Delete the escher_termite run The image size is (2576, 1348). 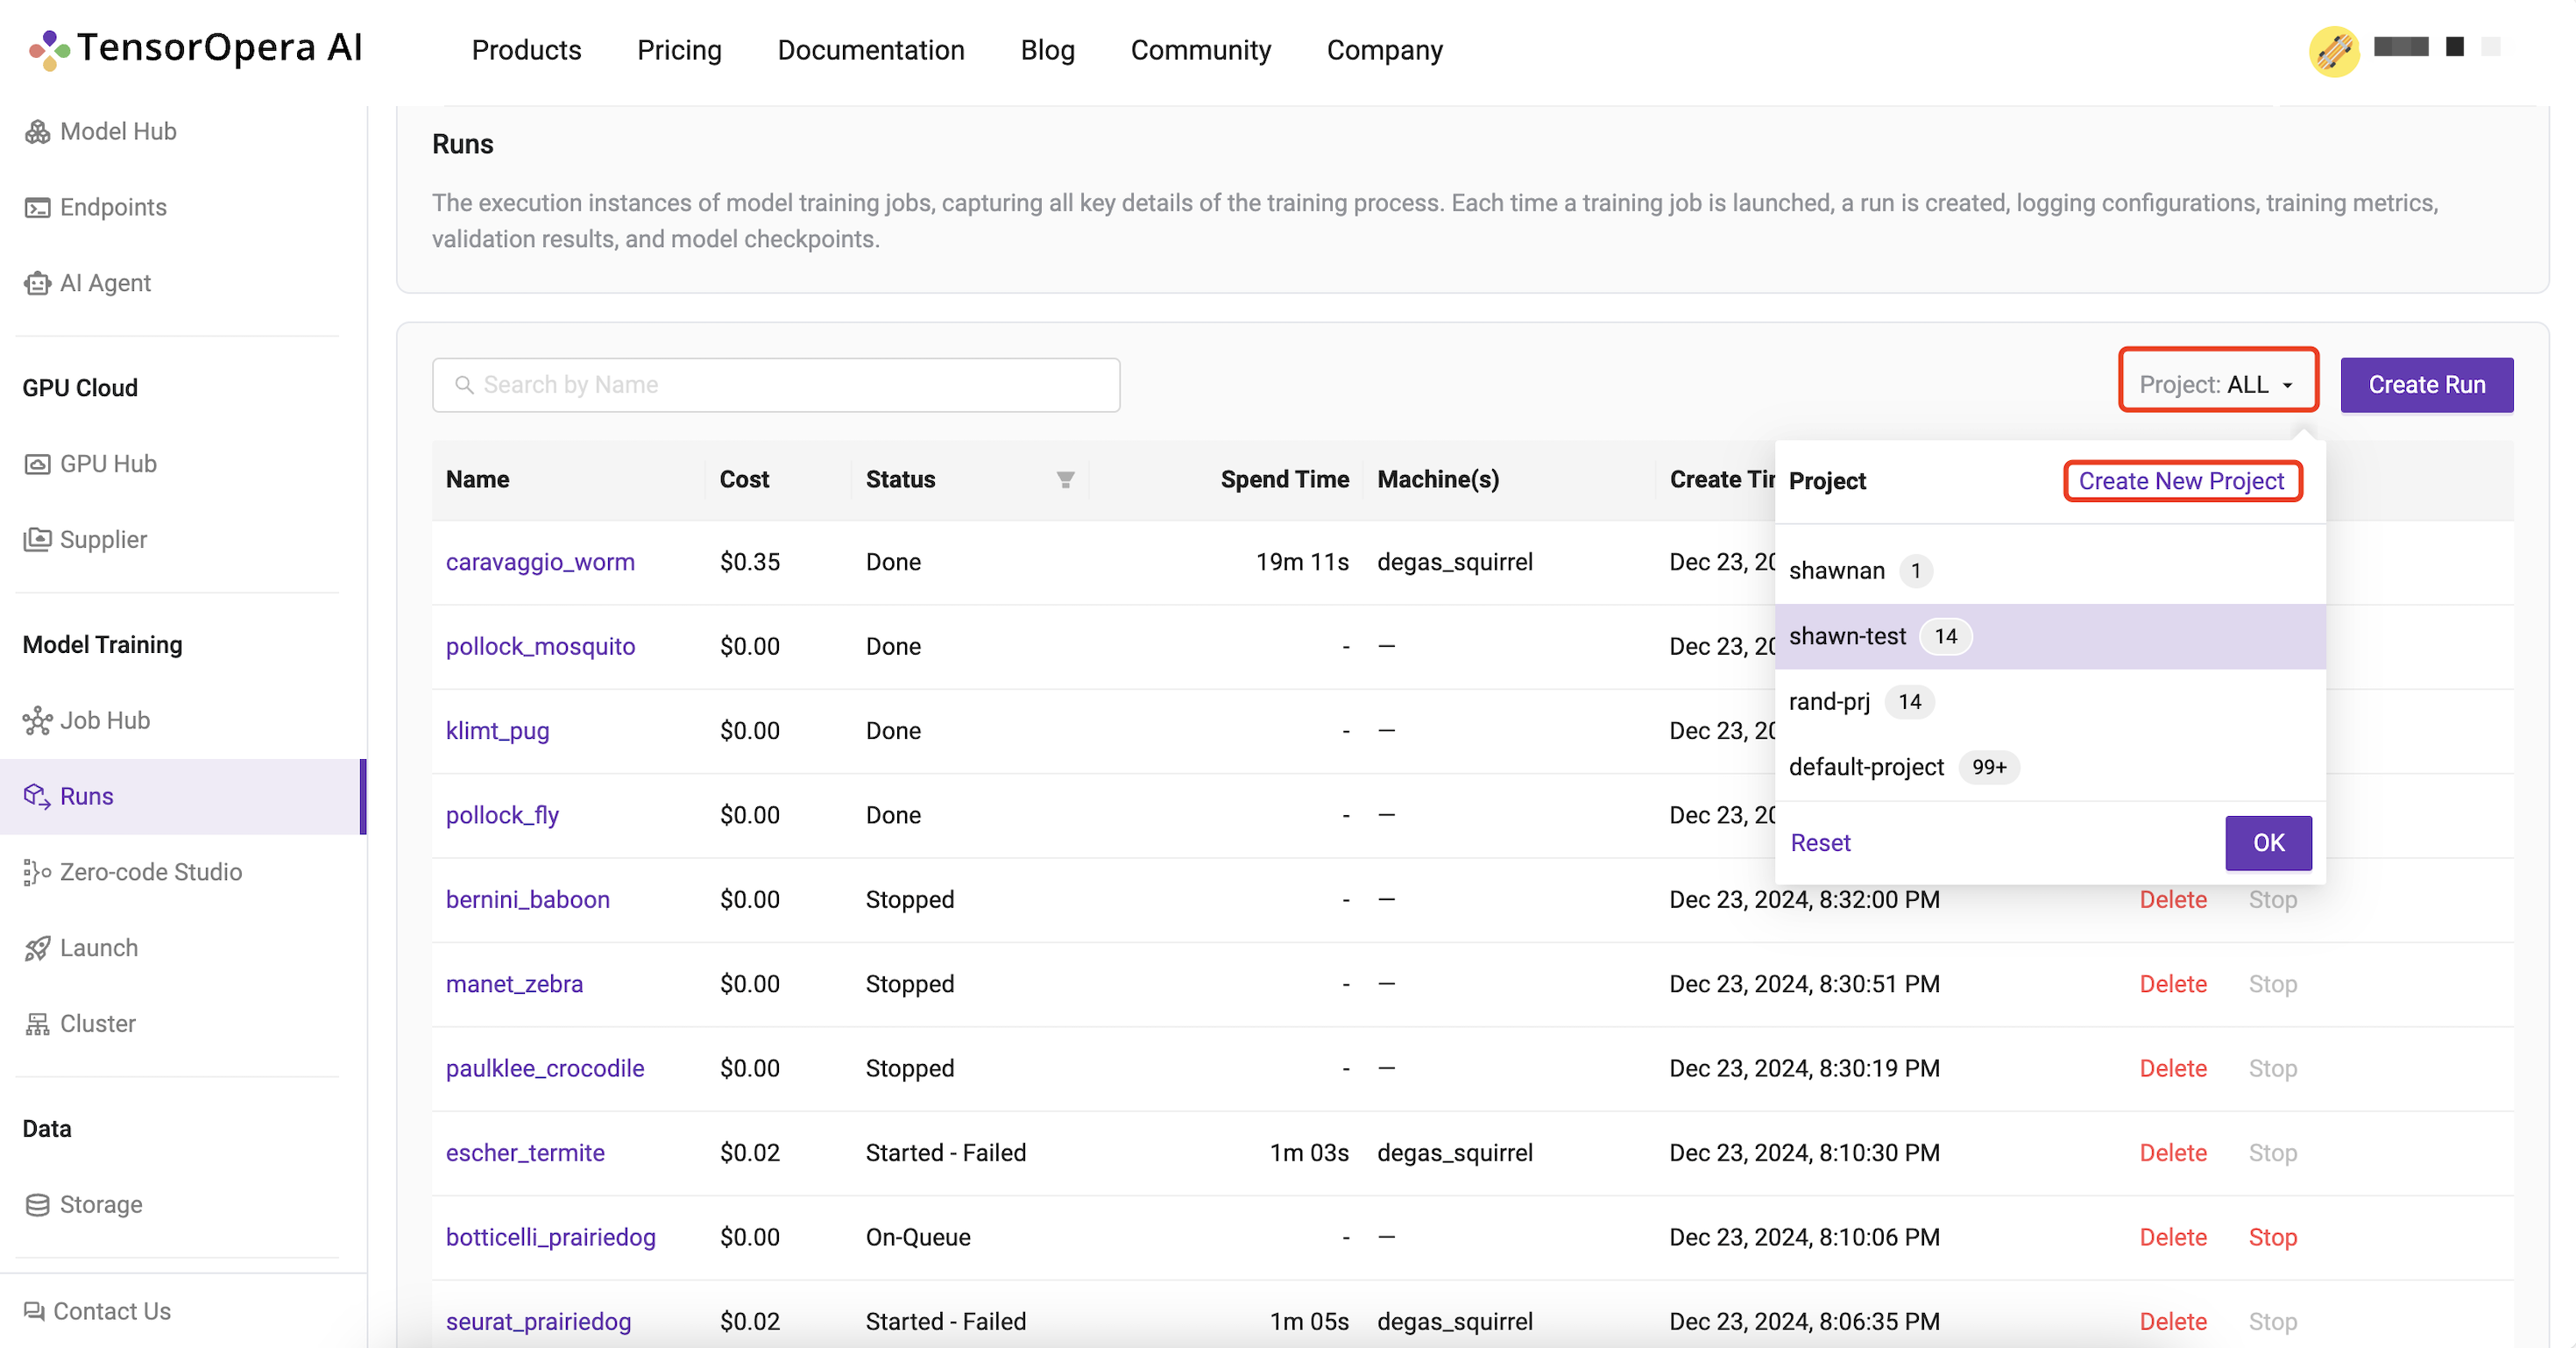2172,1153
